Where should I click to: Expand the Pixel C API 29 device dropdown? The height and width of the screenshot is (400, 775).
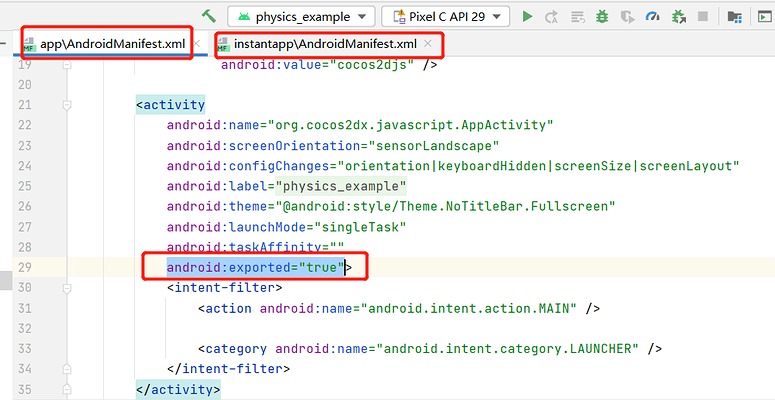pos(447,17)
